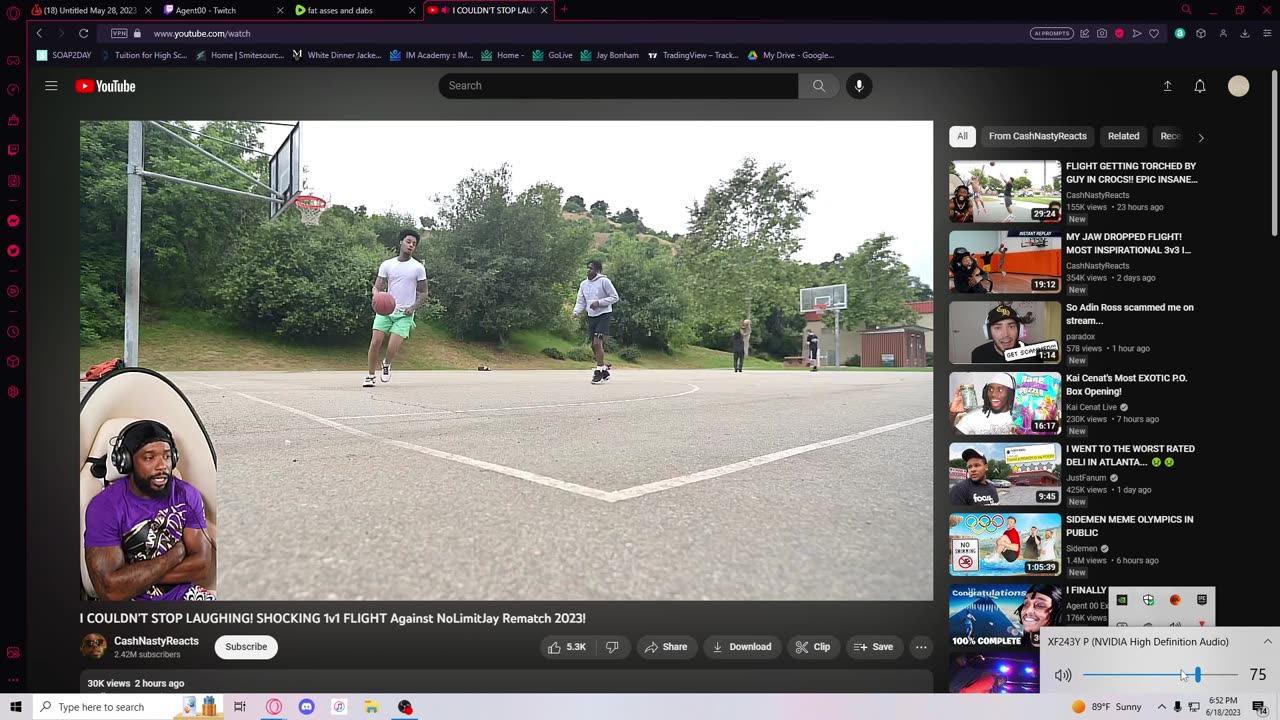The height and width of the screenshot is (720, 1280).
Task: Click the address bar URL youtube.com/watch
Action: click(202, 33)
